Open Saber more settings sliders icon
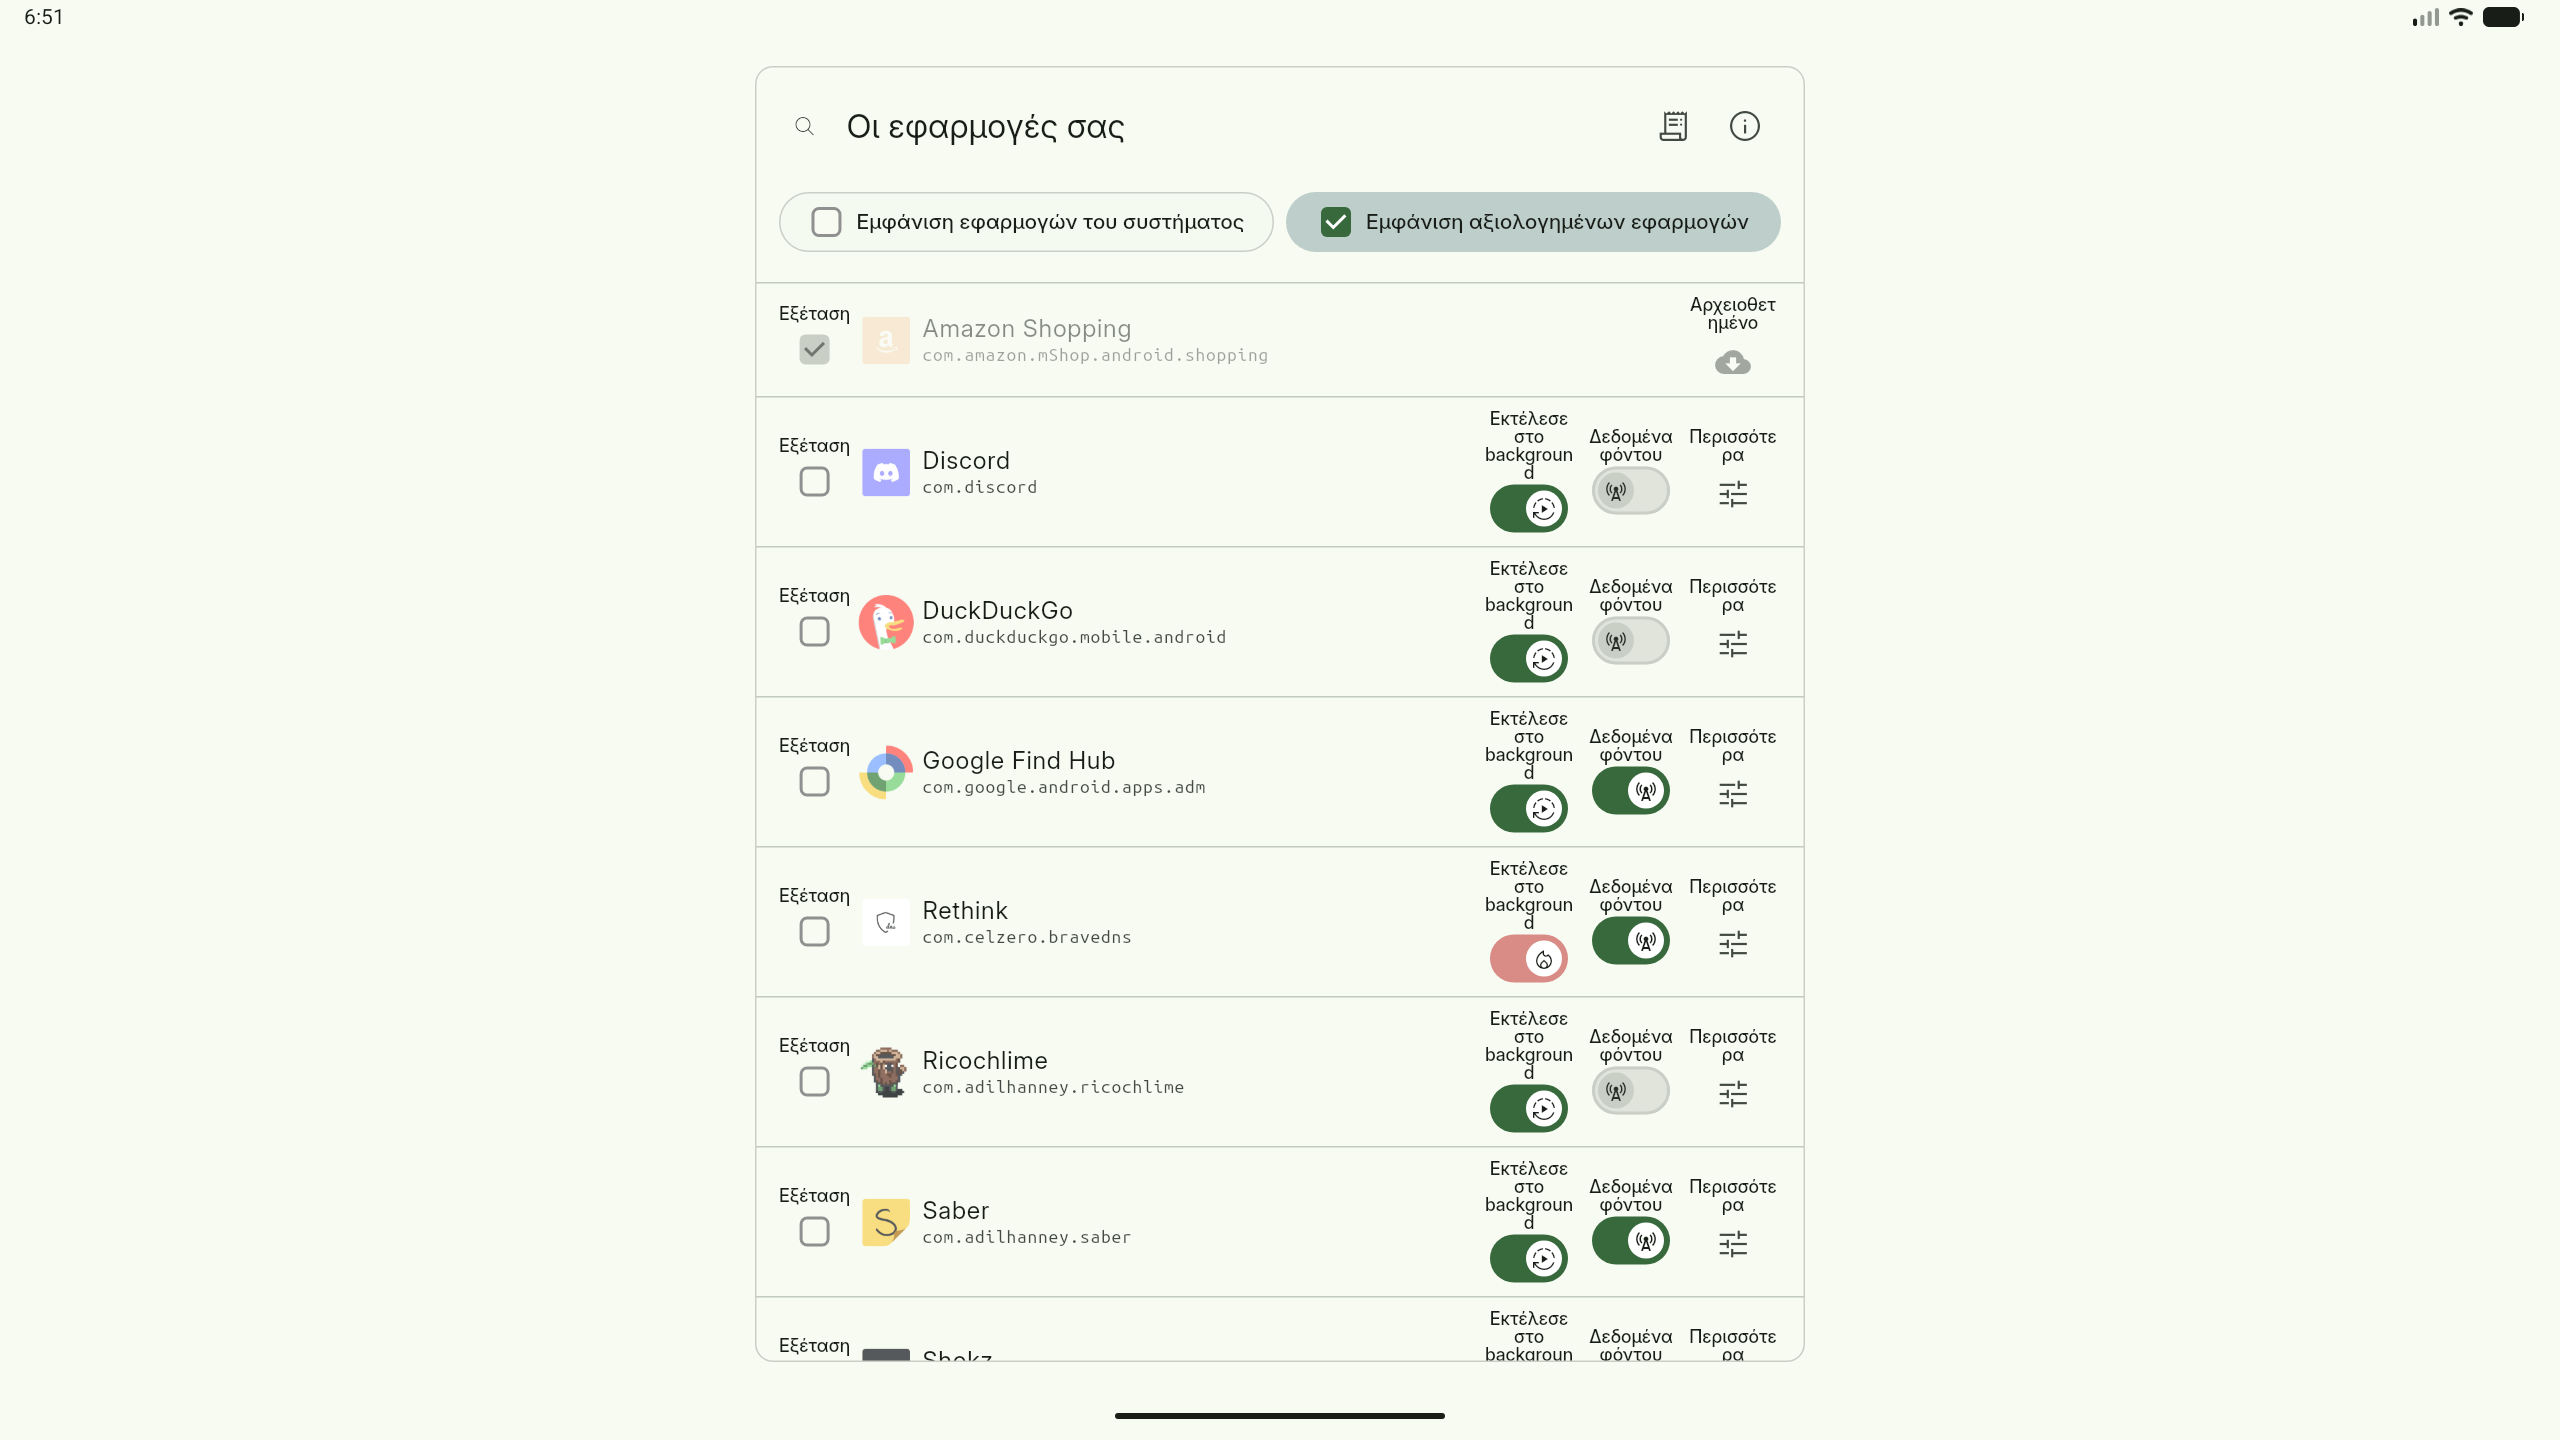 (x=1733, y=1244)
